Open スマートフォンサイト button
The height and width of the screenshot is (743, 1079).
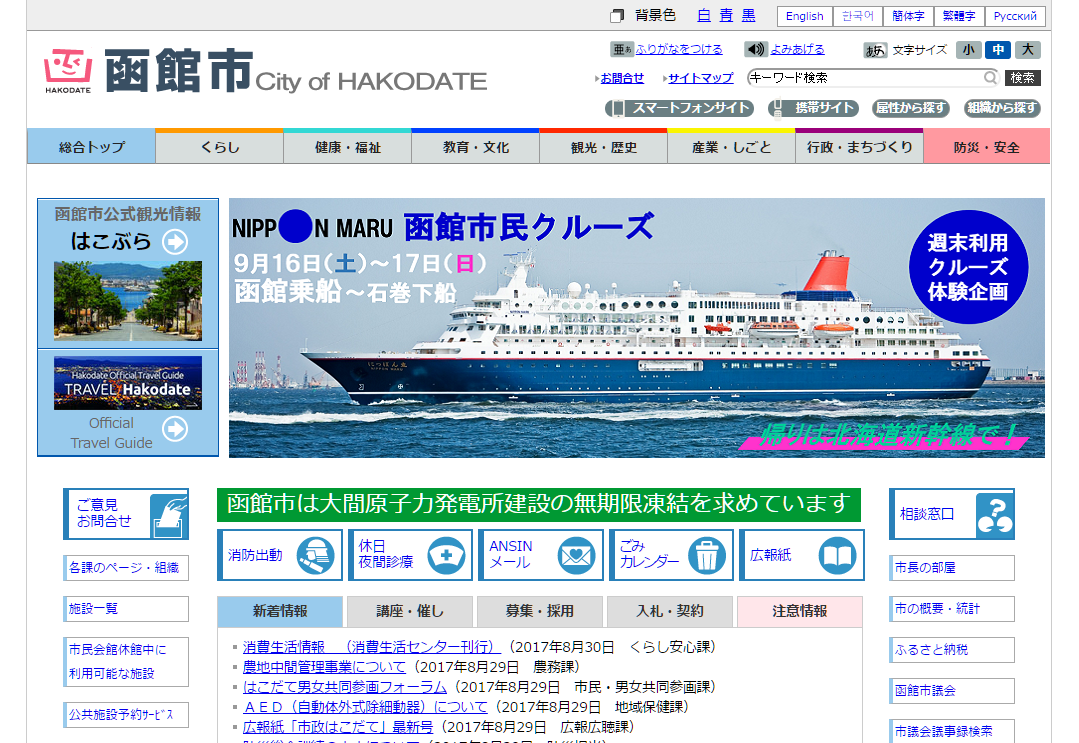pos(679,108)
